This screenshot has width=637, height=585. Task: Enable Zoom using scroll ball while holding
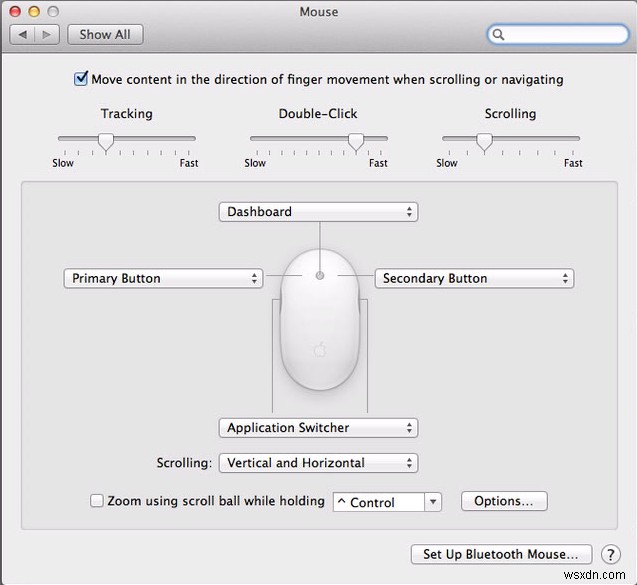(x=97, y=500)
